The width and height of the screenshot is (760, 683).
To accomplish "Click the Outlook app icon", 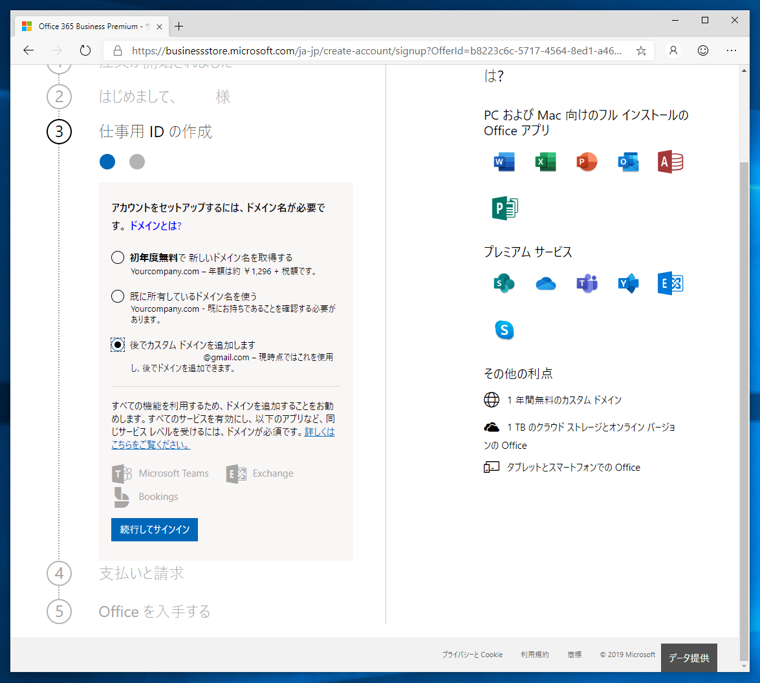I will [x=628, y=162].
